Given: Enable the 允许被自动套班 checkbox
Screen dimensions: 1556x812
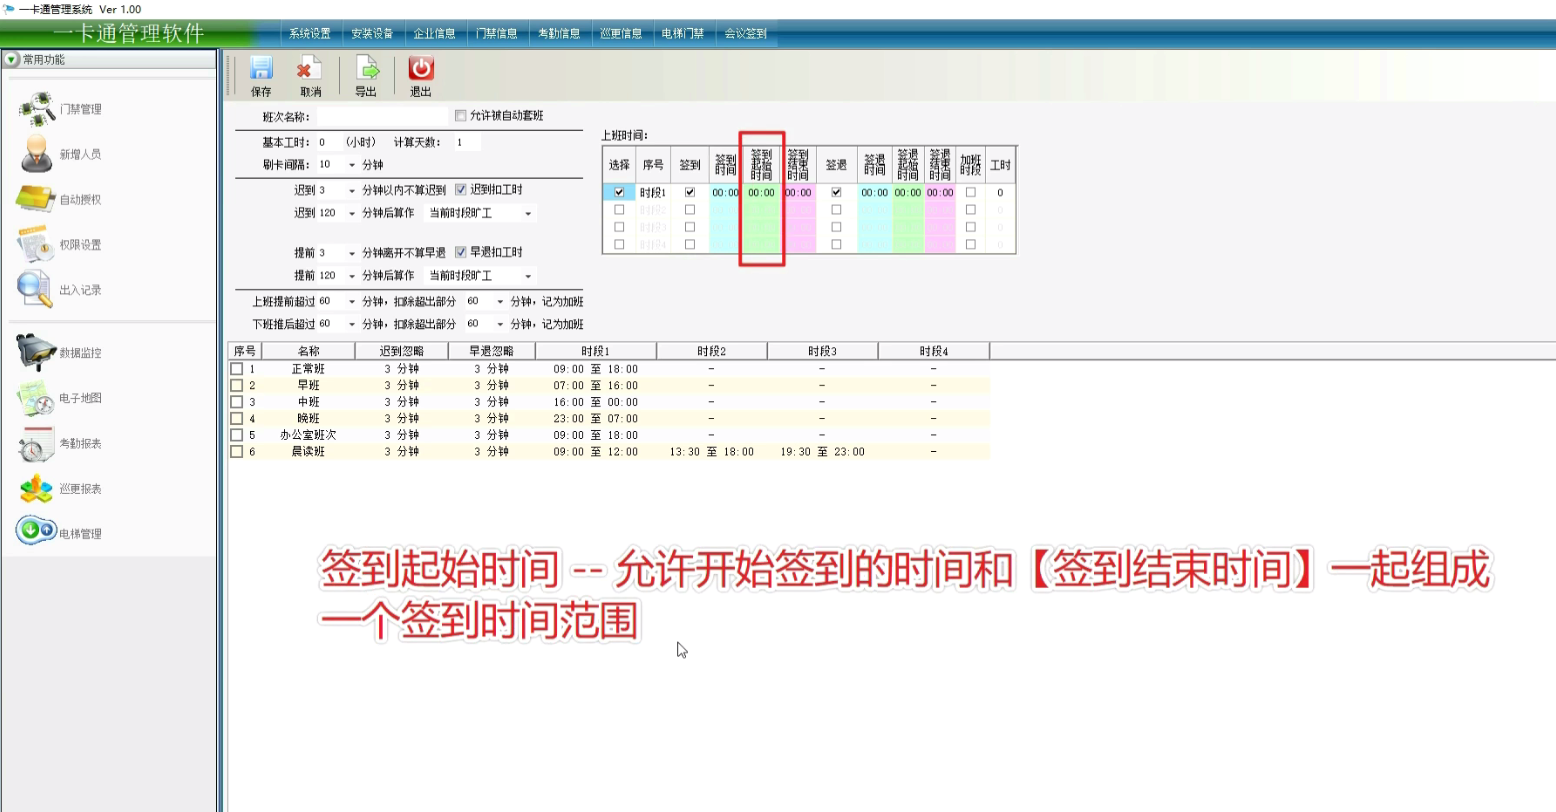Looking at the screenshot, I should 461,116.
